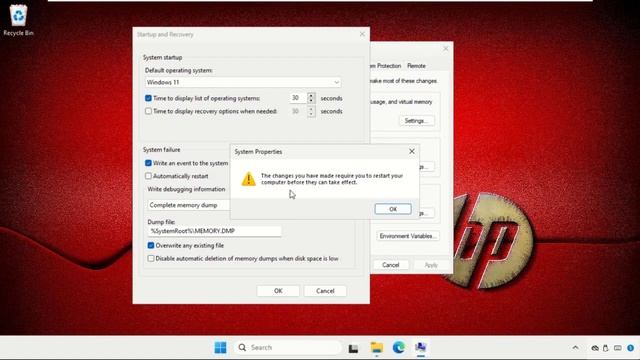Viewport: 640px width, 360px height.
Task: Click Cancel in background System Properties
Action: pos(391,265)
